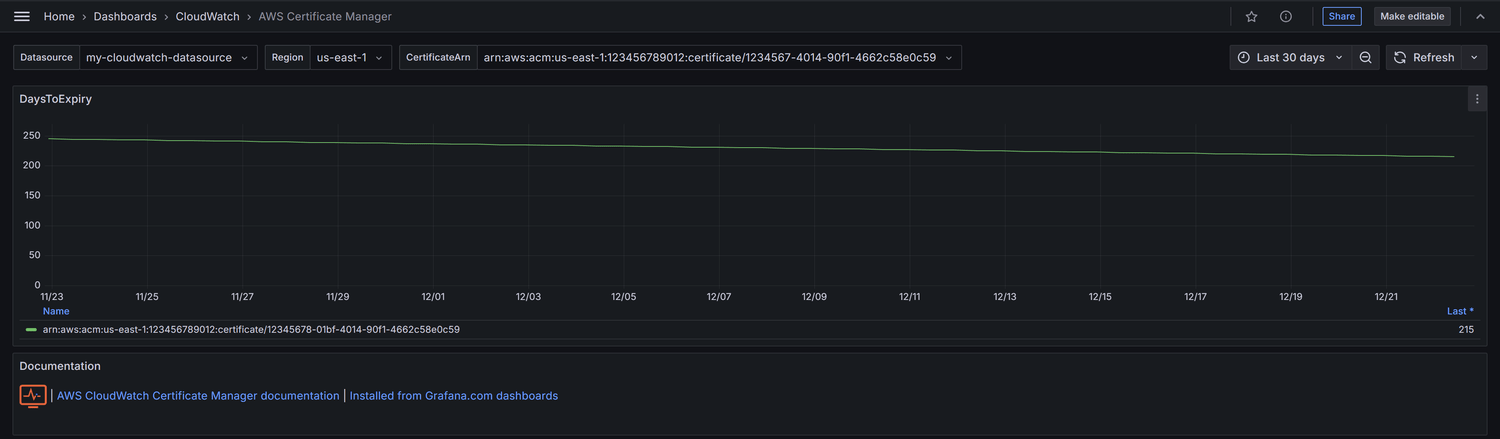
Task: Click the Datasource label
Action: tap(46, 58)
